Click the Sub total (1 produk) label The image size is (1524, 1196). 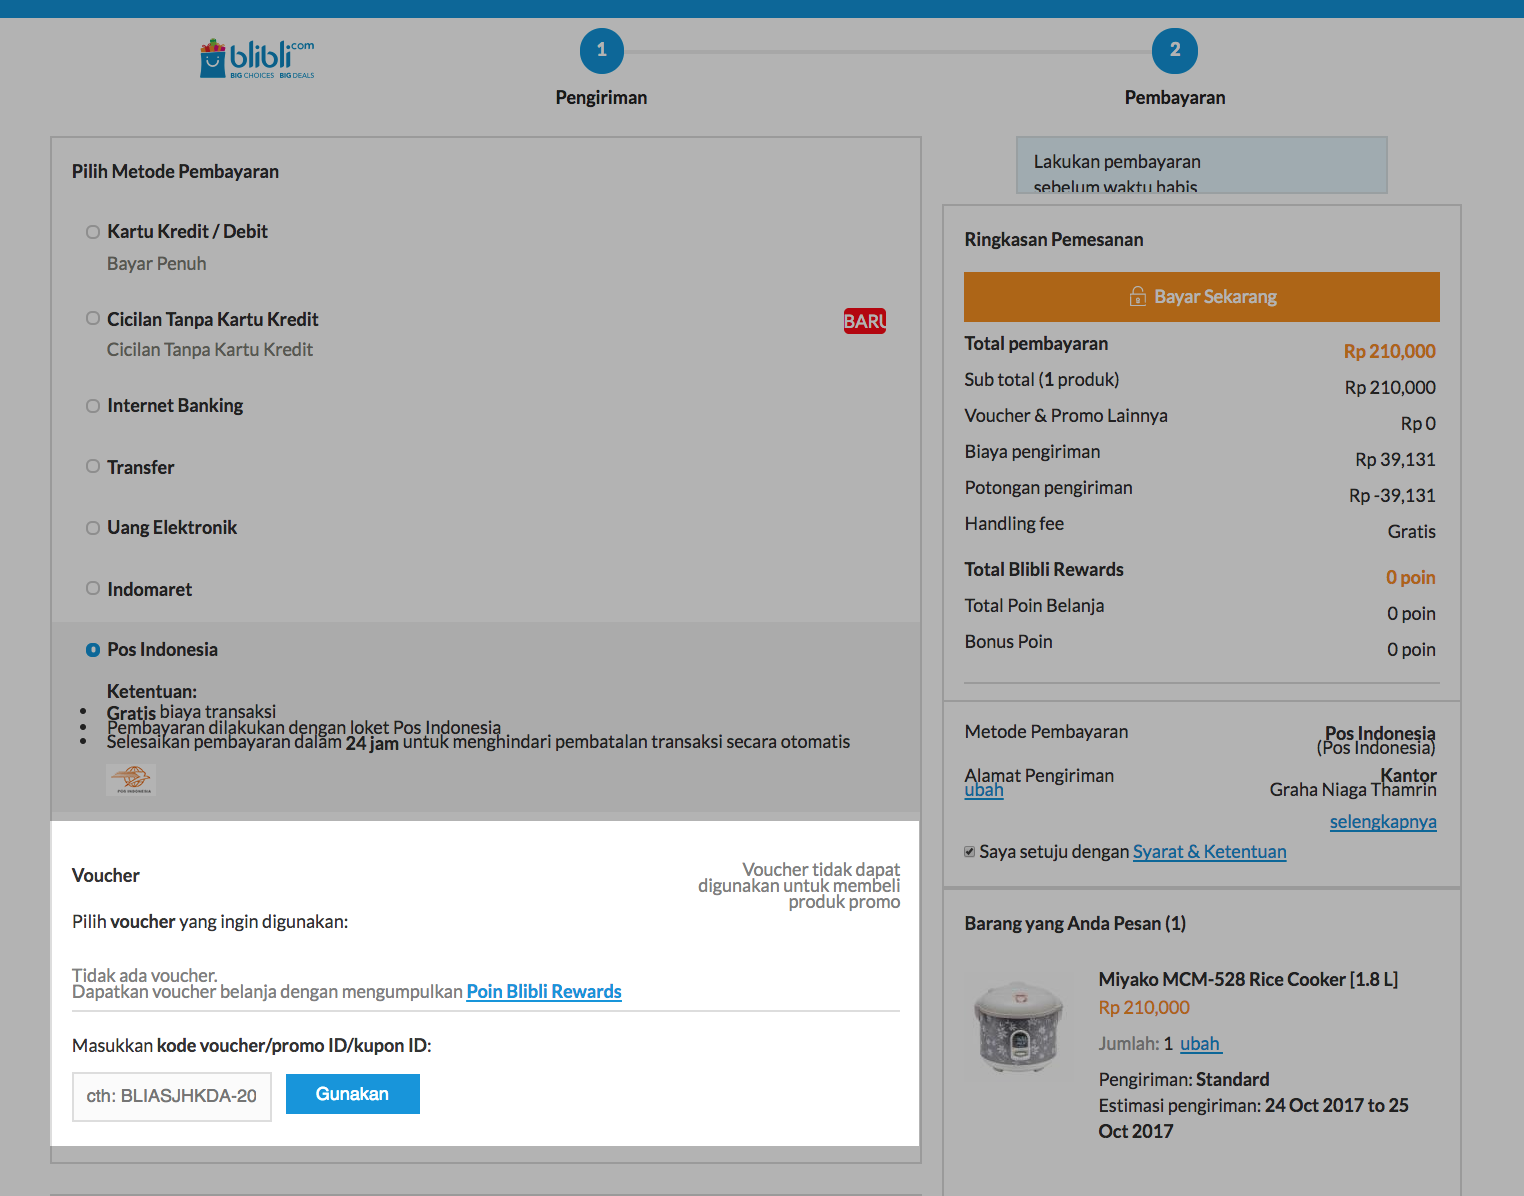(1042, 379)
